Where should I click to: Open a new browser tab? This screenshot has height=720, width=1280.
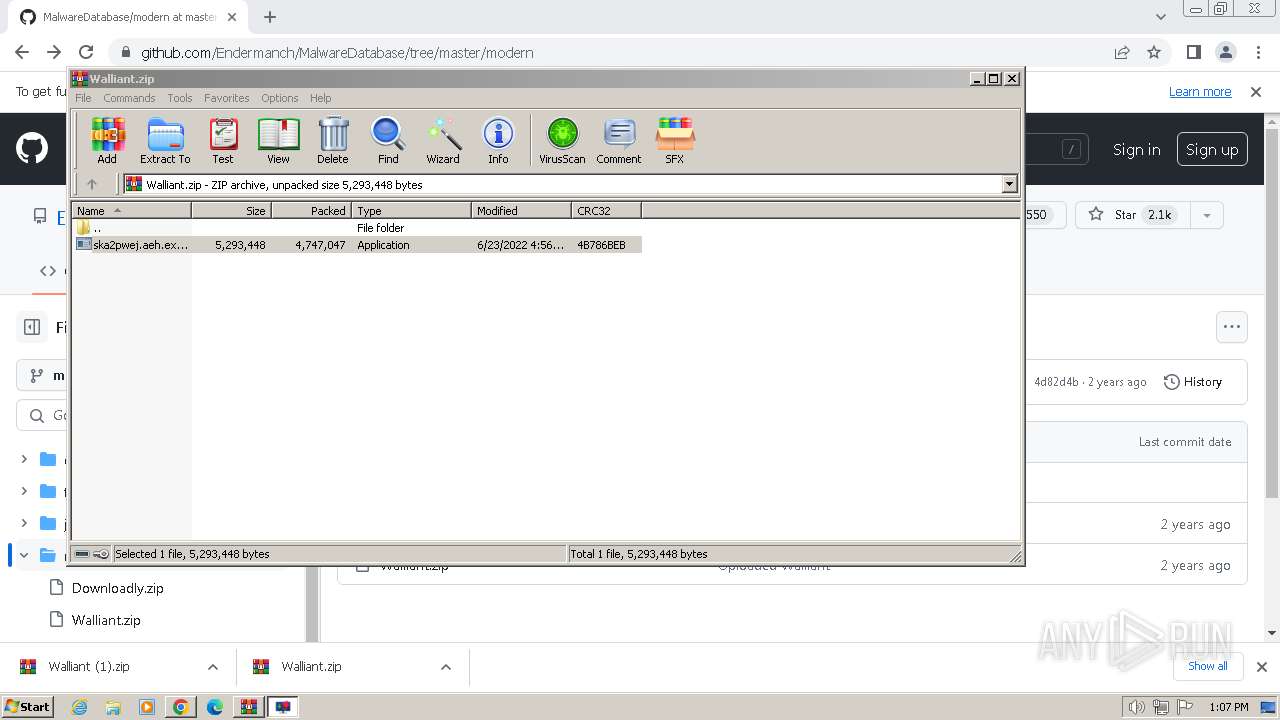[x=270, y=17]
